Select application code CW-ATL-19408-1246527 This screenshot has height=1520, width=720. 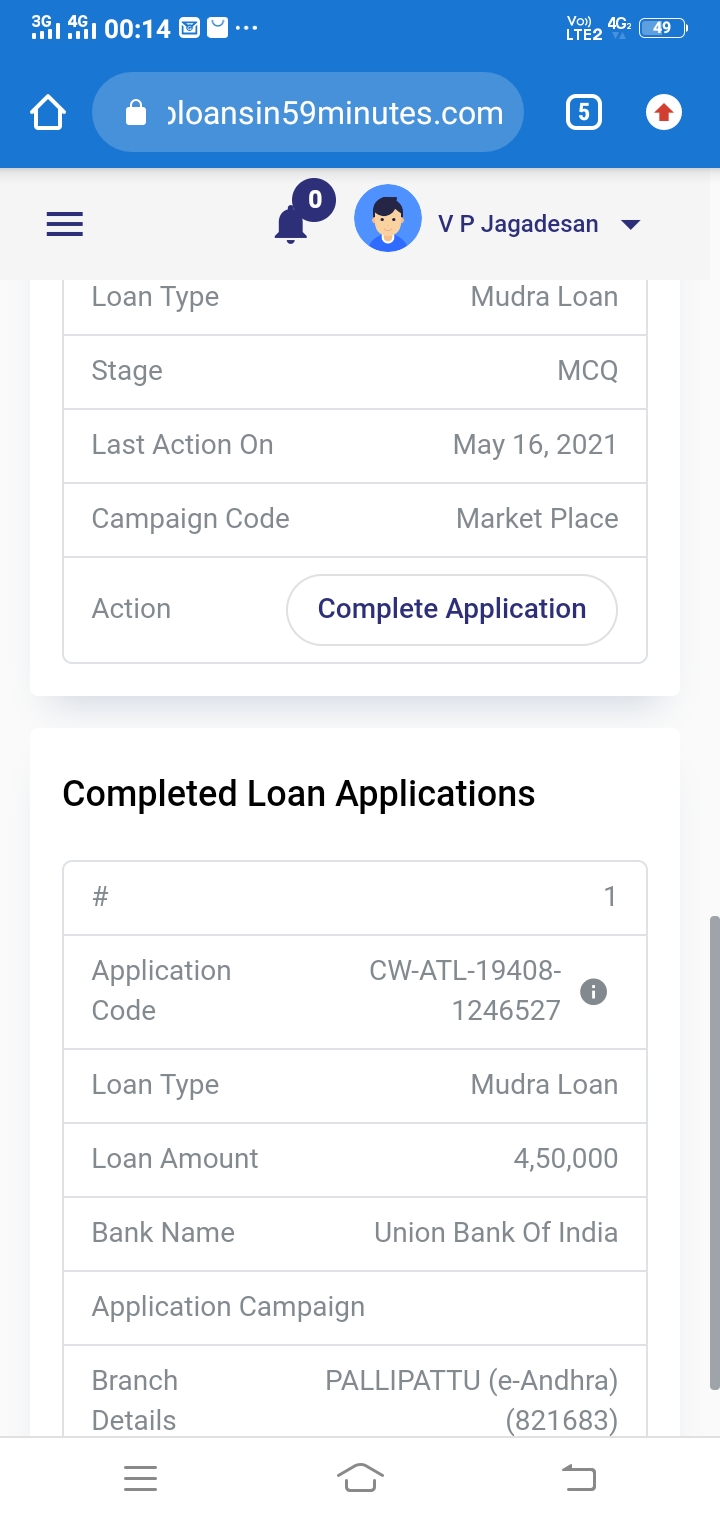[465, 990]
